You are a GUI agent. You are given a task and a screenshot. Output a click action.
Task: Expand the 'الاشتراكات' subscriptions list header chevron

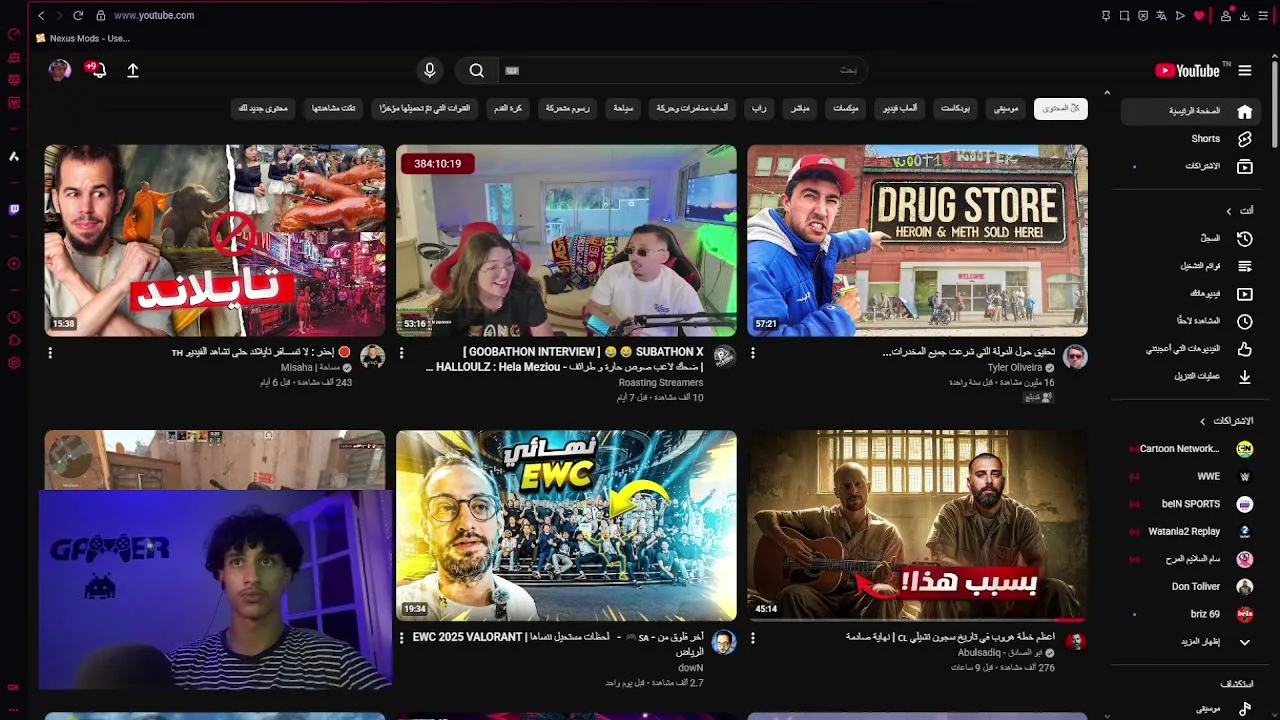tap(1203, 421)
